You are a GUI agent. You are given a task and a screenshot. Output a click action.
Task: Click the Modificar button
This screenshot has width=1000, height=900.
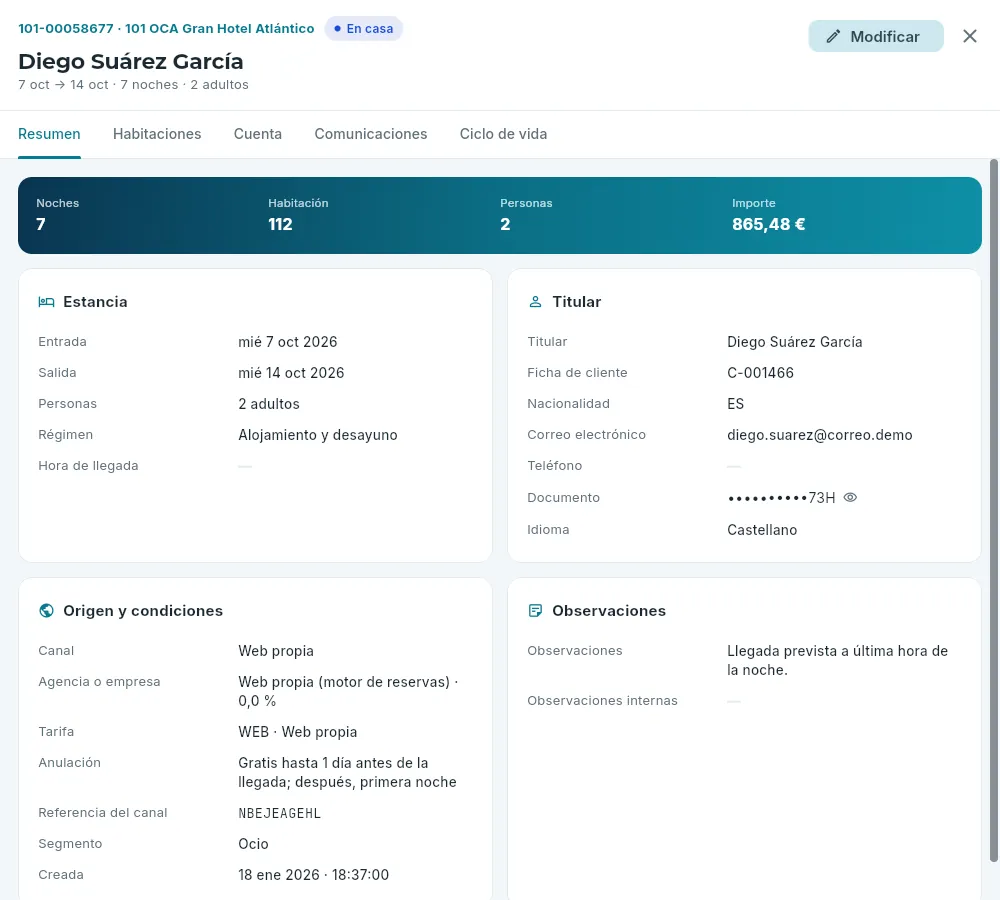[876, 36]
